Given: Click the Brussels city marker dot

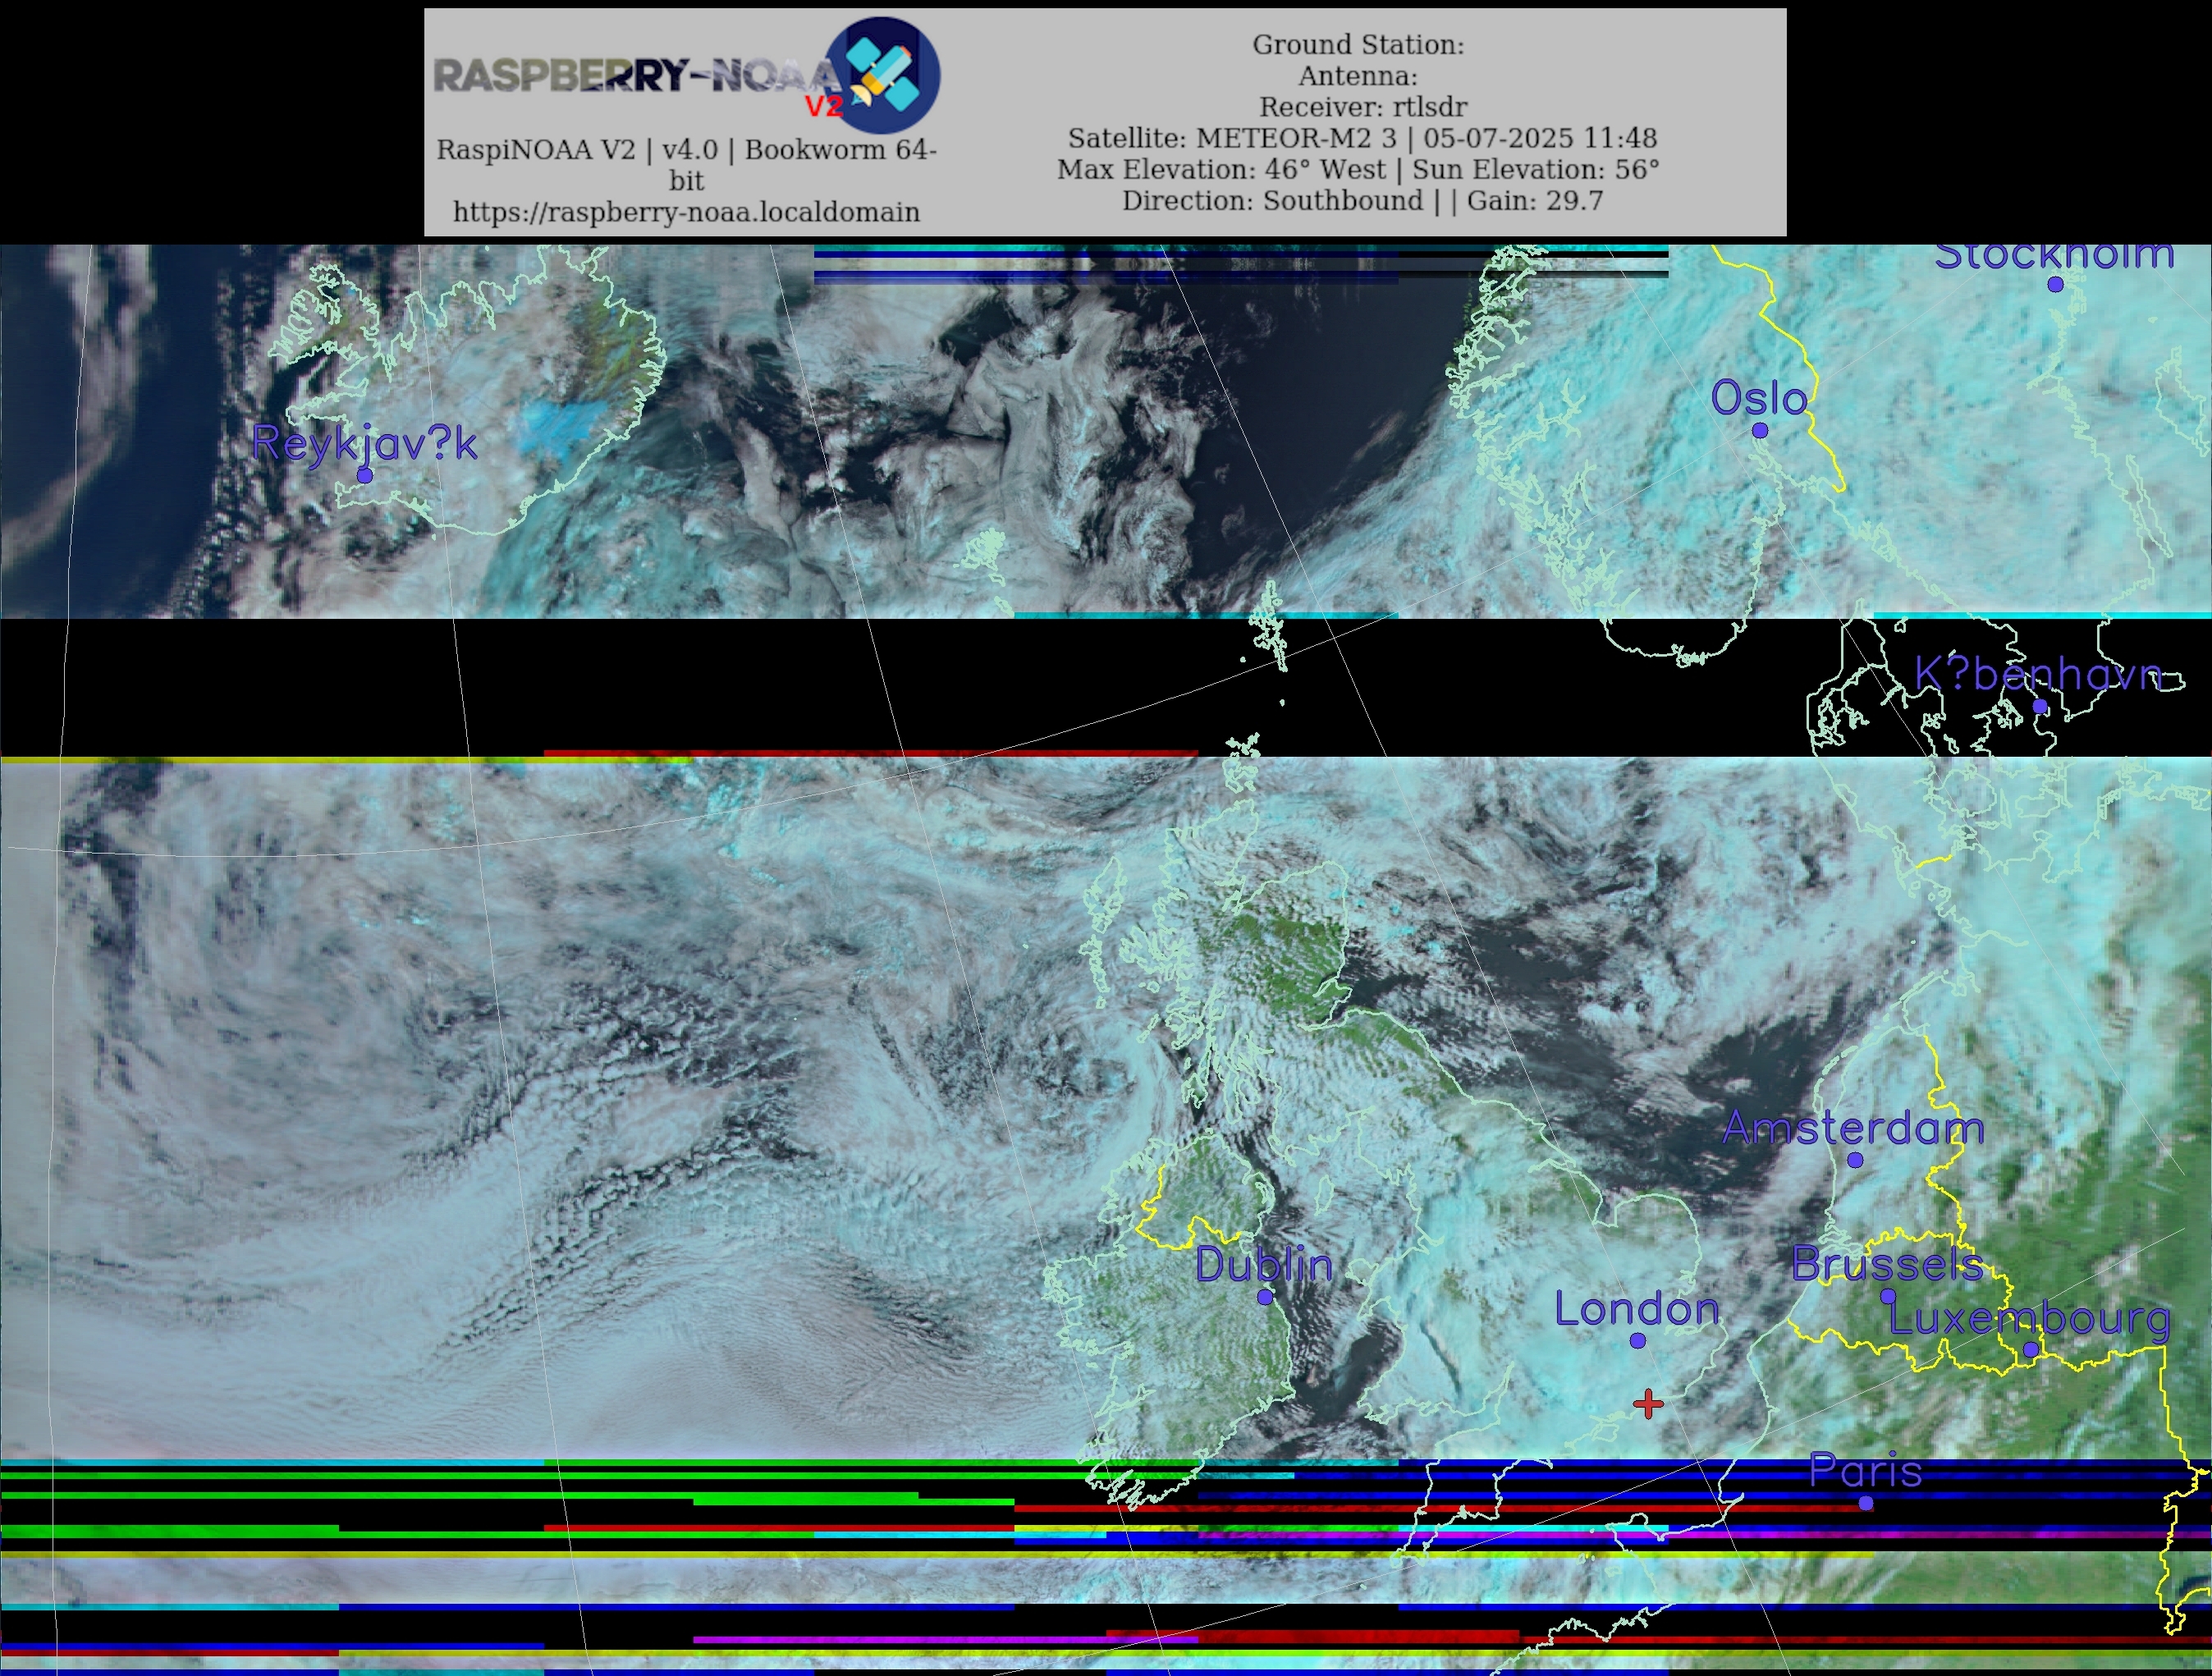Looking at the screenshot, I should [1888, 1296].
